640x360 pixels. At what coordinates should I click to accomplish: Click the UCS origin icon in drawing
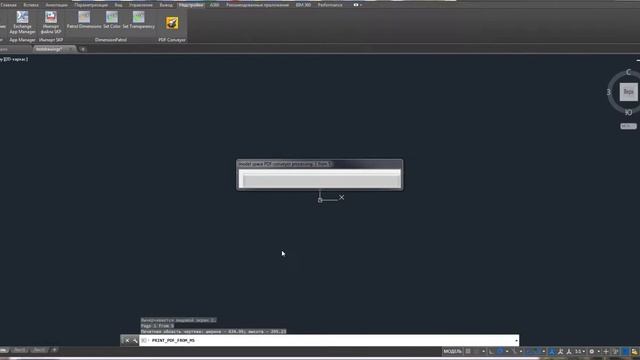(x=320, y=200)
